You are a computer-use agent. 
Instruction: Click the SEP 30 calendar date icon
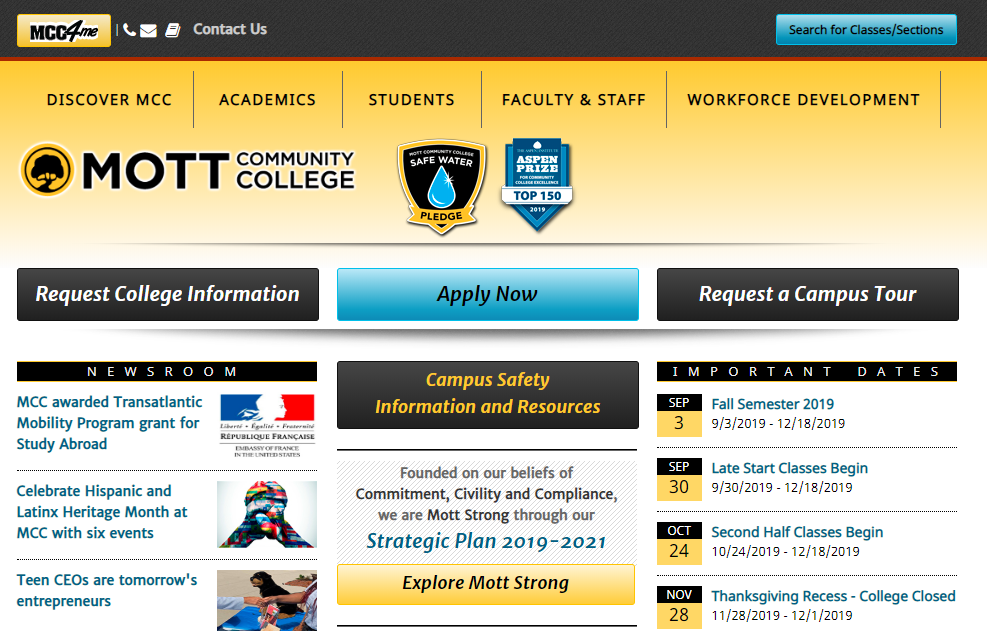click(x=679, y=479)
